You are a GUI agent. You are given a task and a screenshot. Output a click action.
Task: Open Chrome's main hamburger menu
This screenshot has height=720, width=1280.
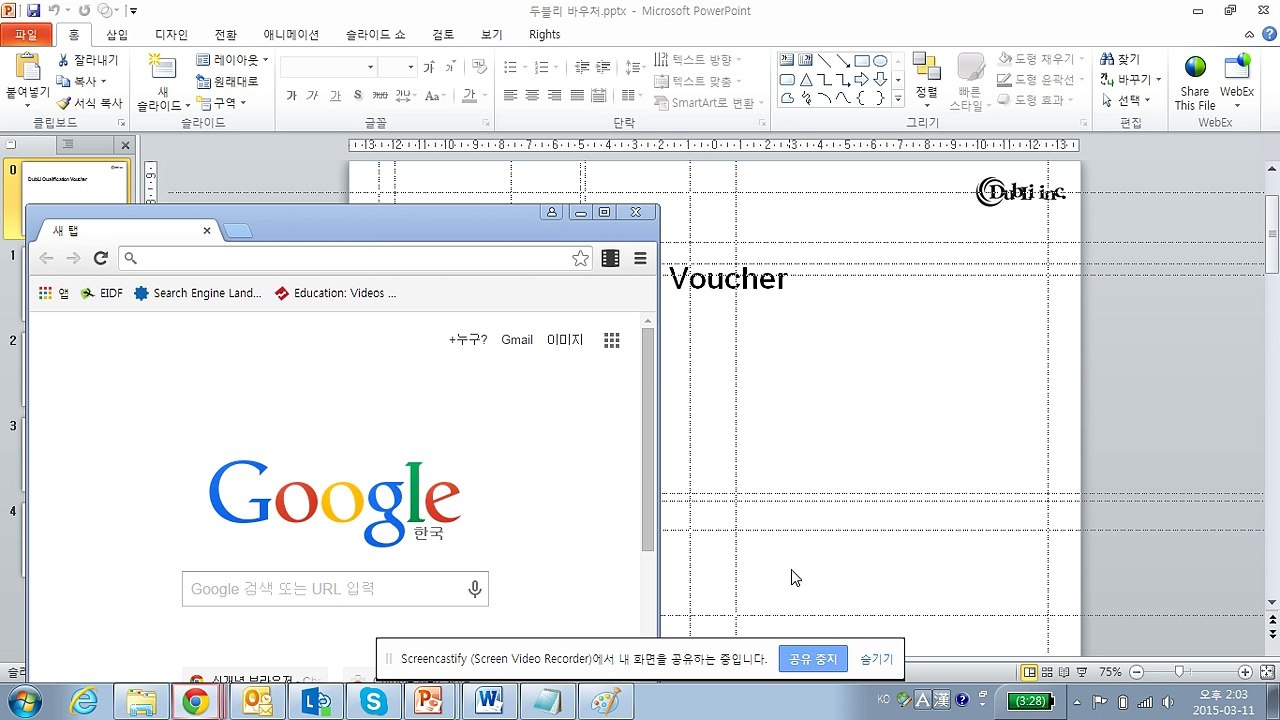click(640, 258)
